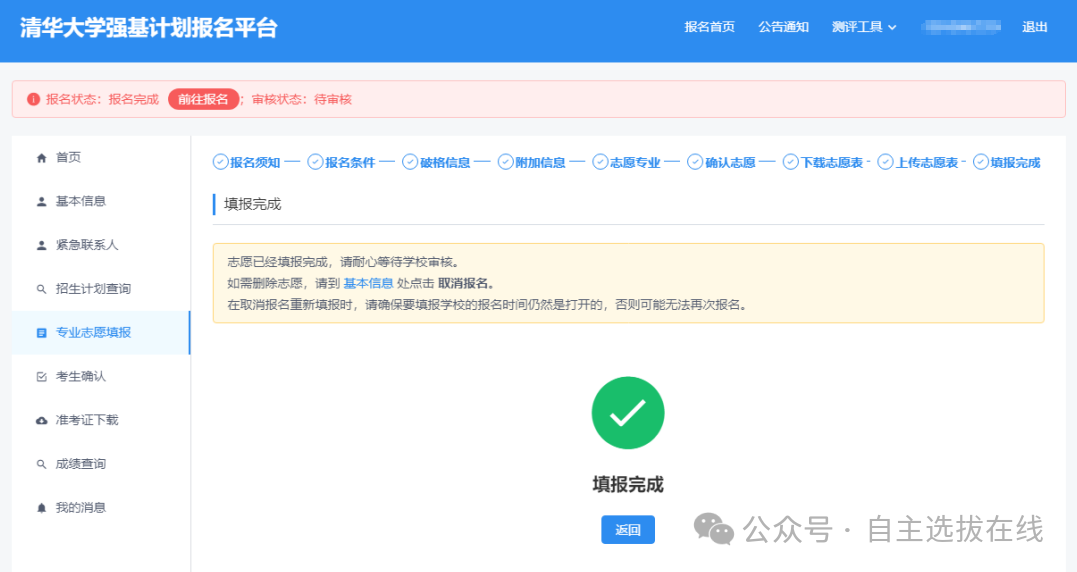Go to step label 破格信息
This screenshot has height=572, width=1077.
point(445,163)
